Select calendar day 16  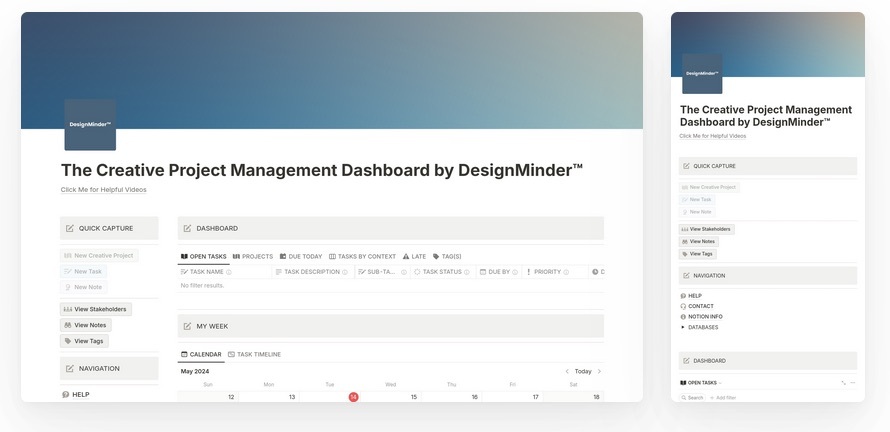475,397
